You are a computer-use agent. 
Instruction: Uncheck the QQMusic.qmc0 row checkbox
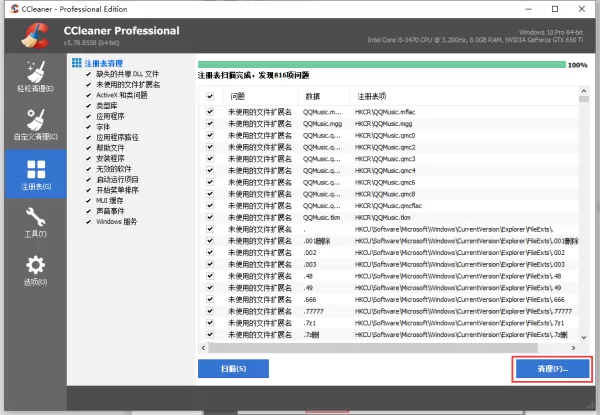pos(210,135)
